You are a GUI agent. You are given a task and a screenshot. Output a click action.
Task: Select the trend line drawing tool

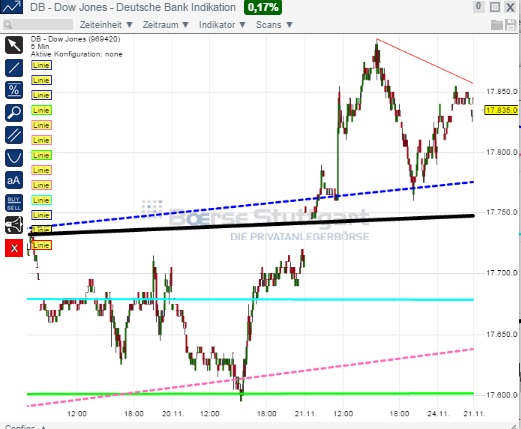[14, 68]
